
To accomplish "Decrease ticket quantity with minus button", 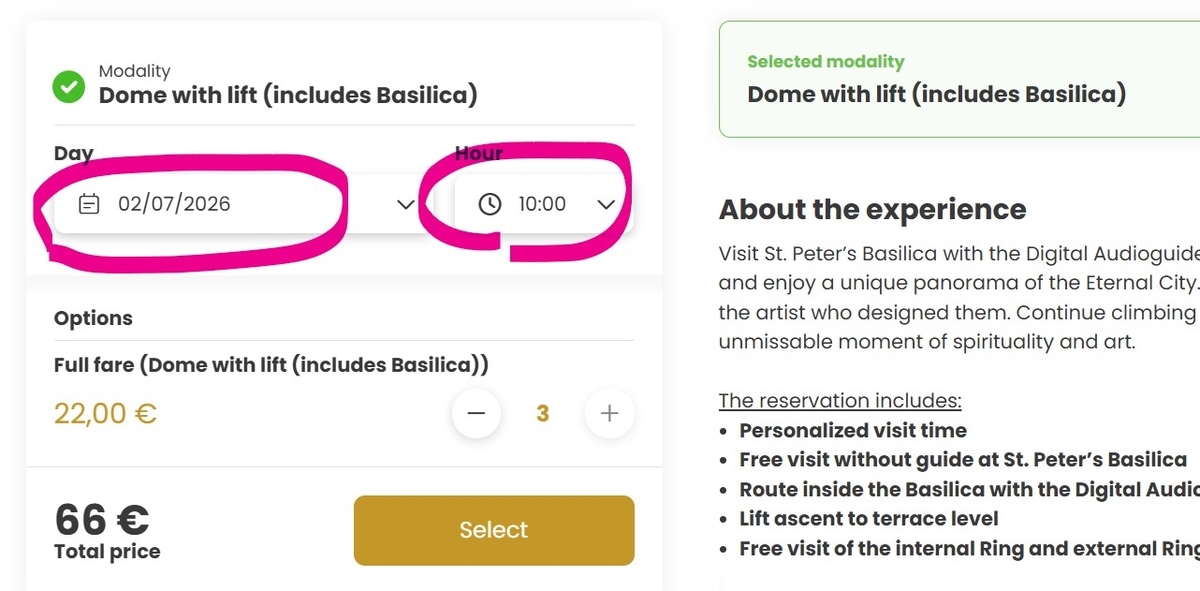I will pos(476,413).
